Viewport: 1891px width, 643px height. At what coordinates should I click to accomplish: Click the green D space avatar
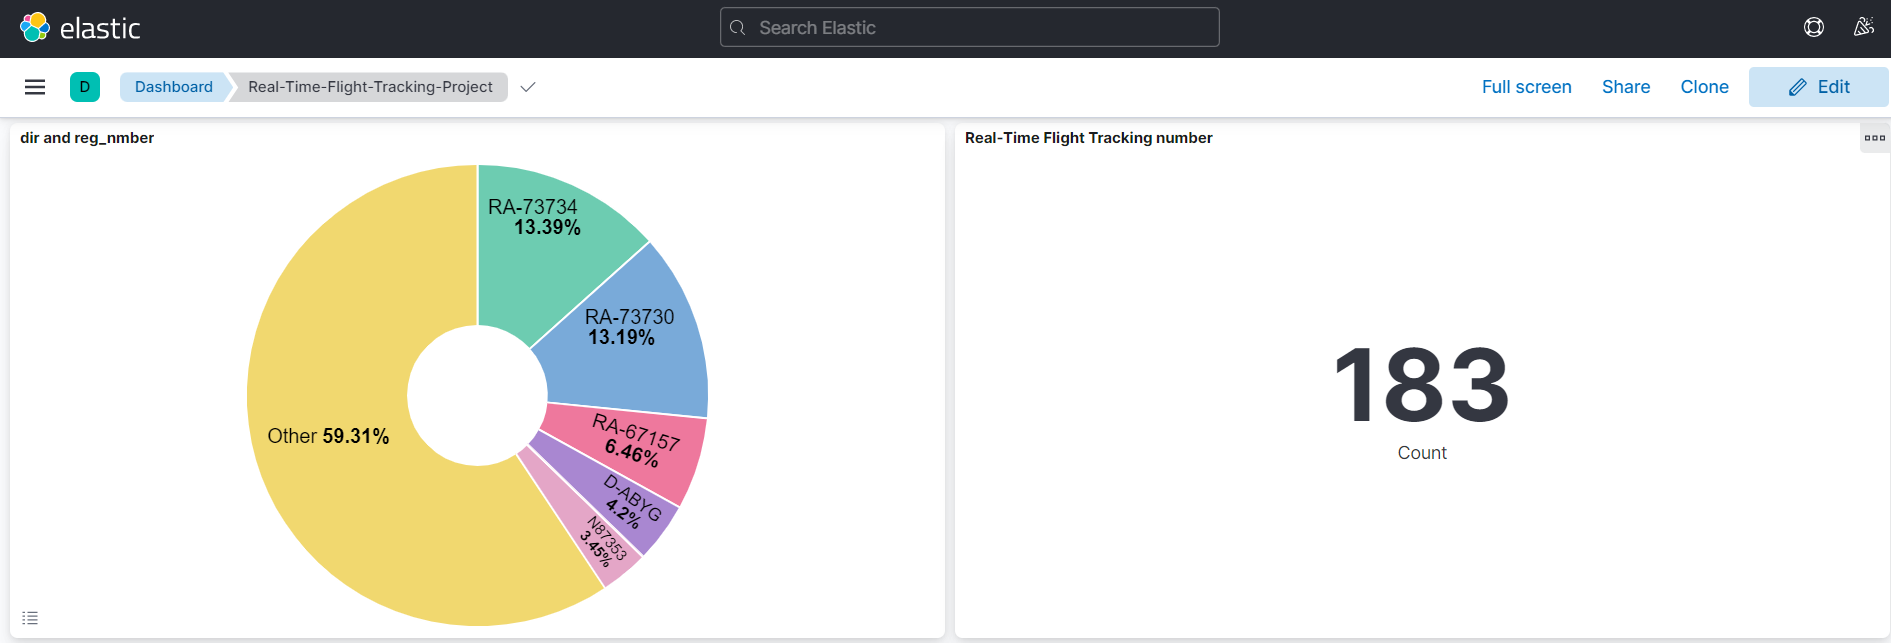(85, 87)
